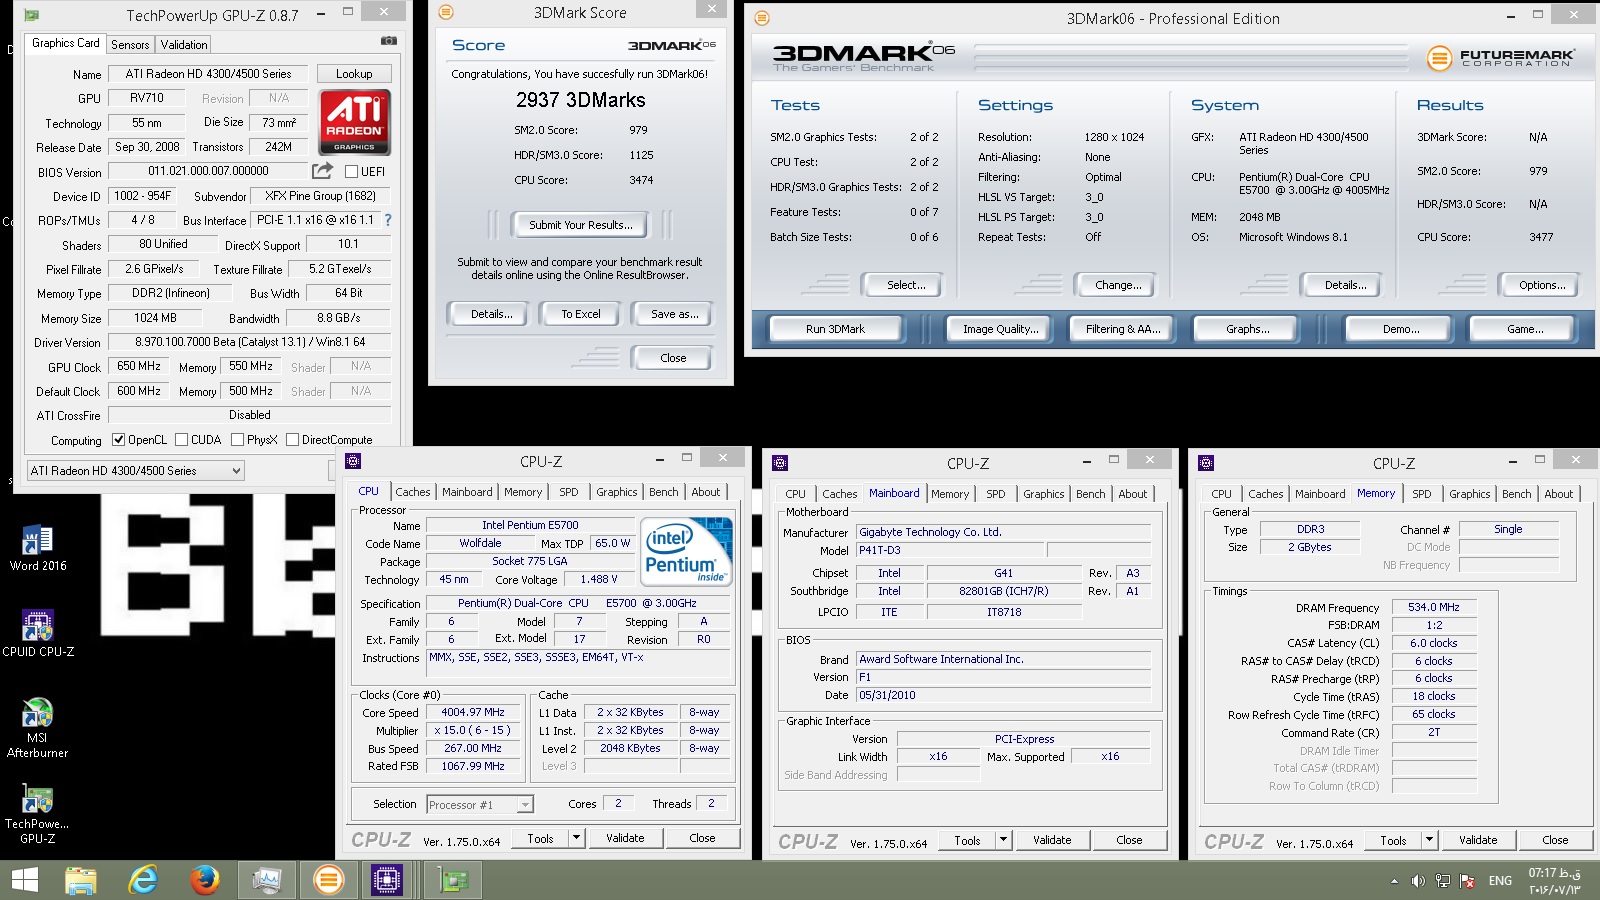Image resolution: width=1600 pixels, height=900 pixels.
Task: Toggle the PhysX checkbox
Action: pos(237,439)
